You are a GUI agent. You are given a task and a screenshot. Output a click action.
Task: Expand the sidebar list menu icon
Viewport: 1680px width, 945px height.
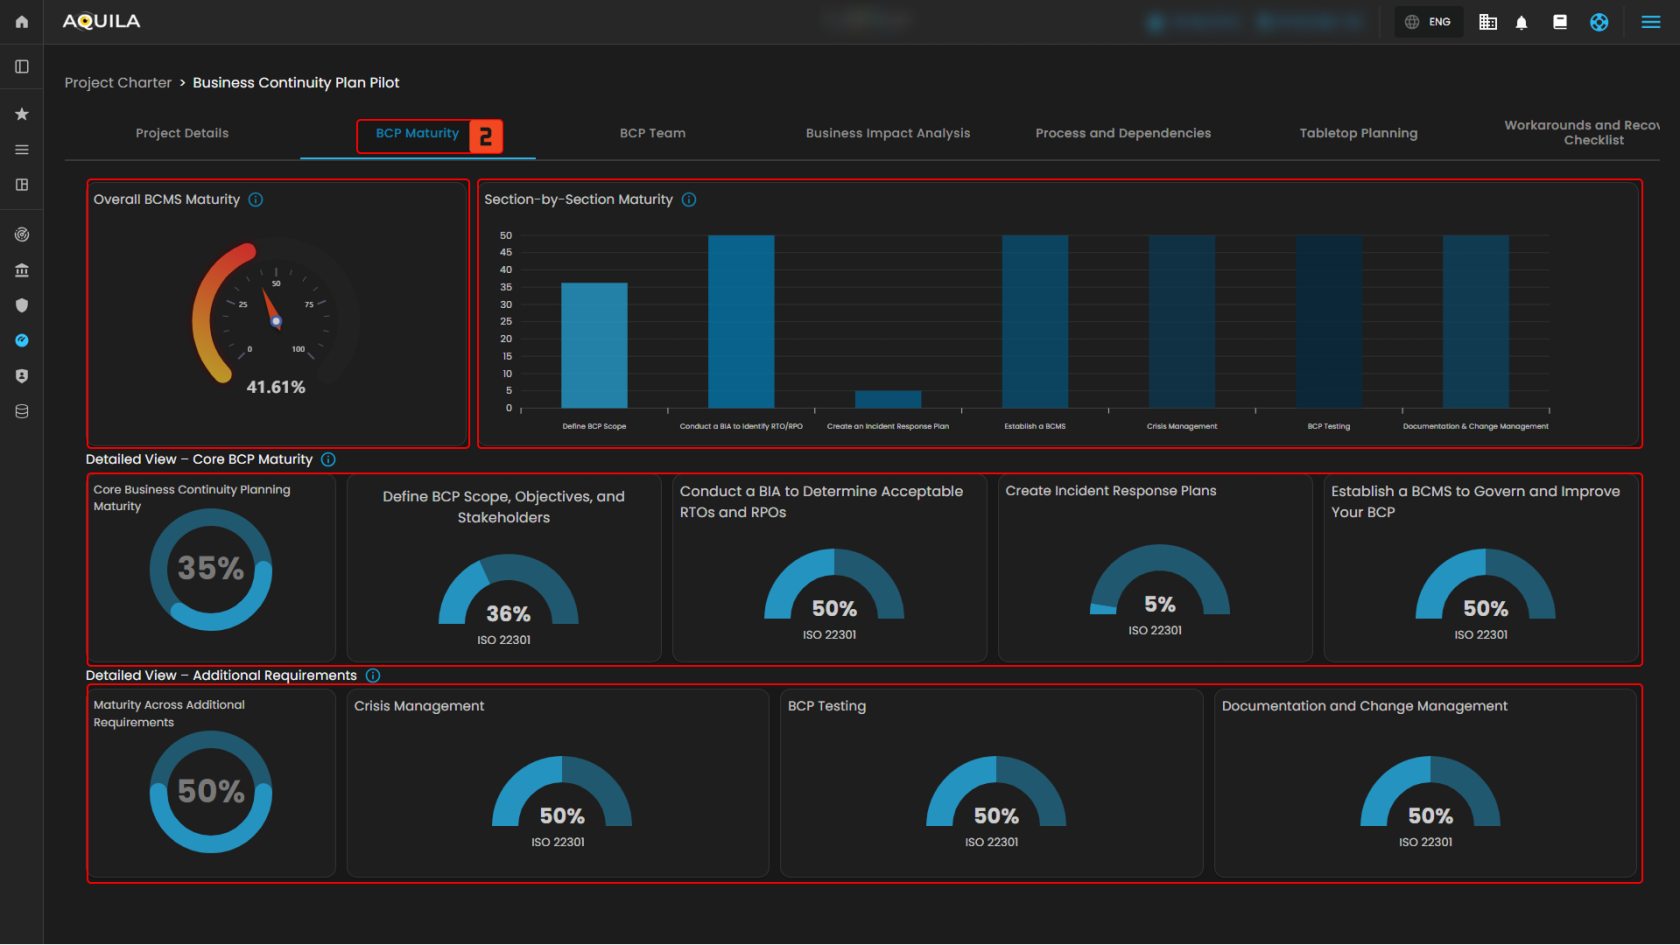[x=21, y=150]
